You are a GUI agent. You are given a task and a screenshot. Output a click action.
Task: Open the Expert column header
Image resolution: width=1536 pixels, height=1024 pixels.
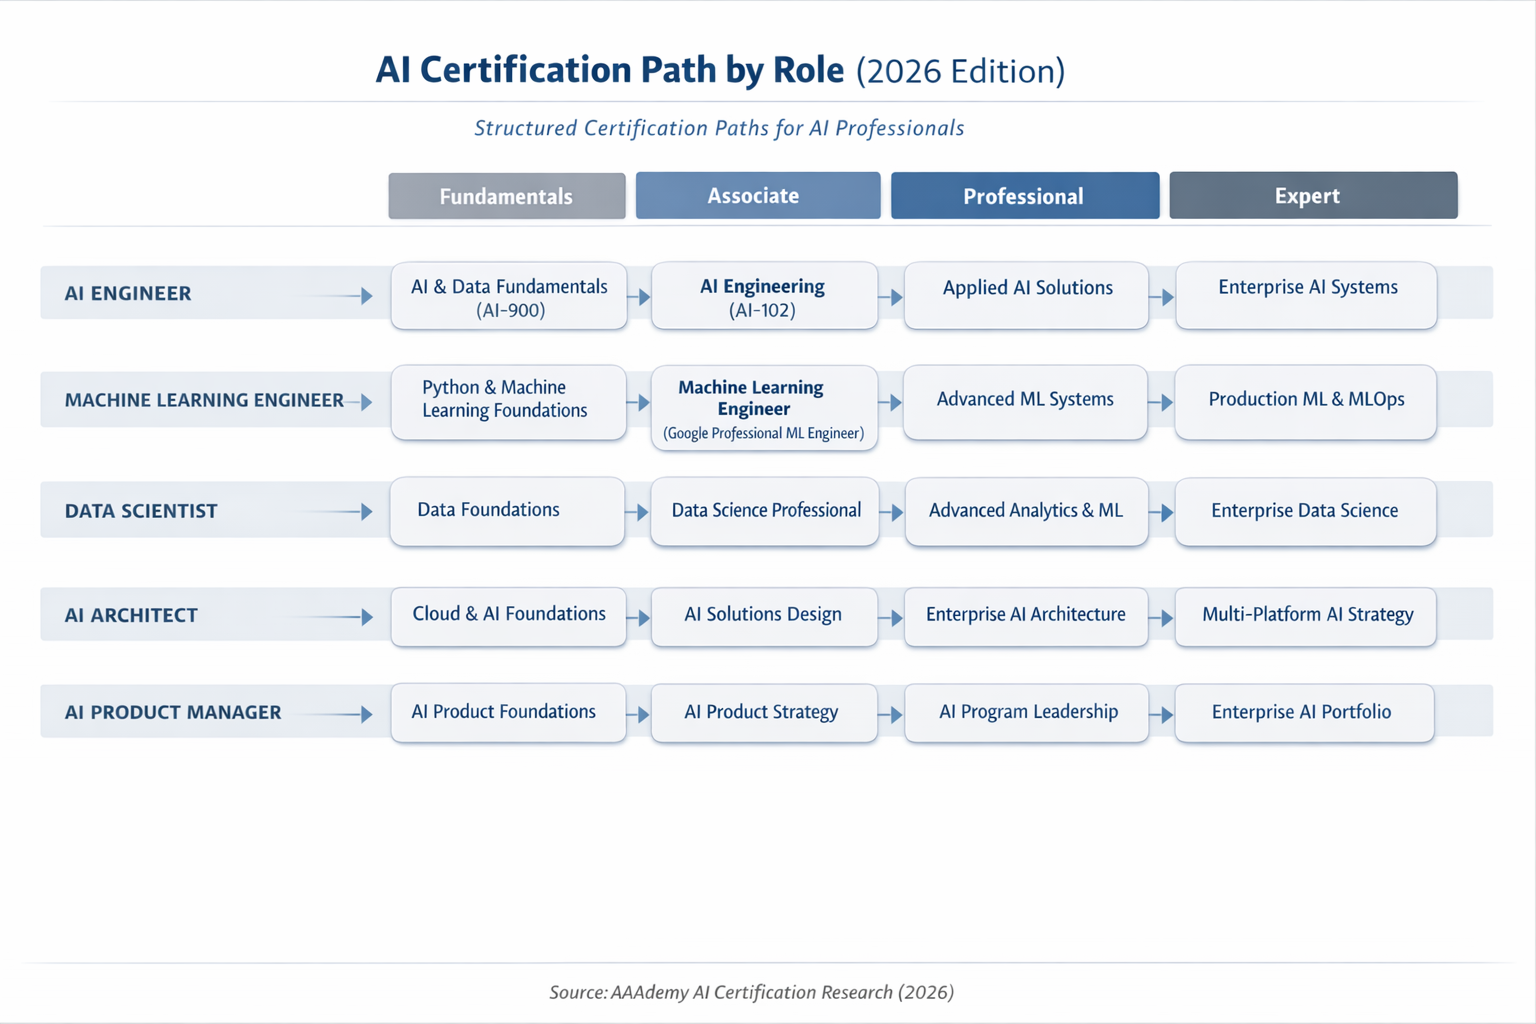coord(1312,196)
